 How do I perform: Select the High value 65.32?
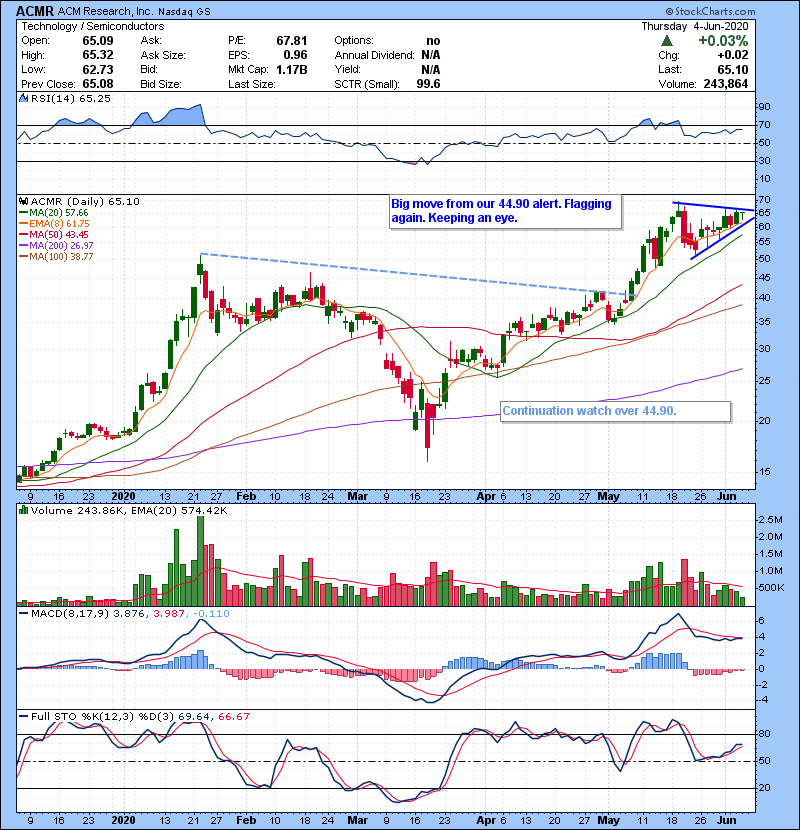pos(97,55)
